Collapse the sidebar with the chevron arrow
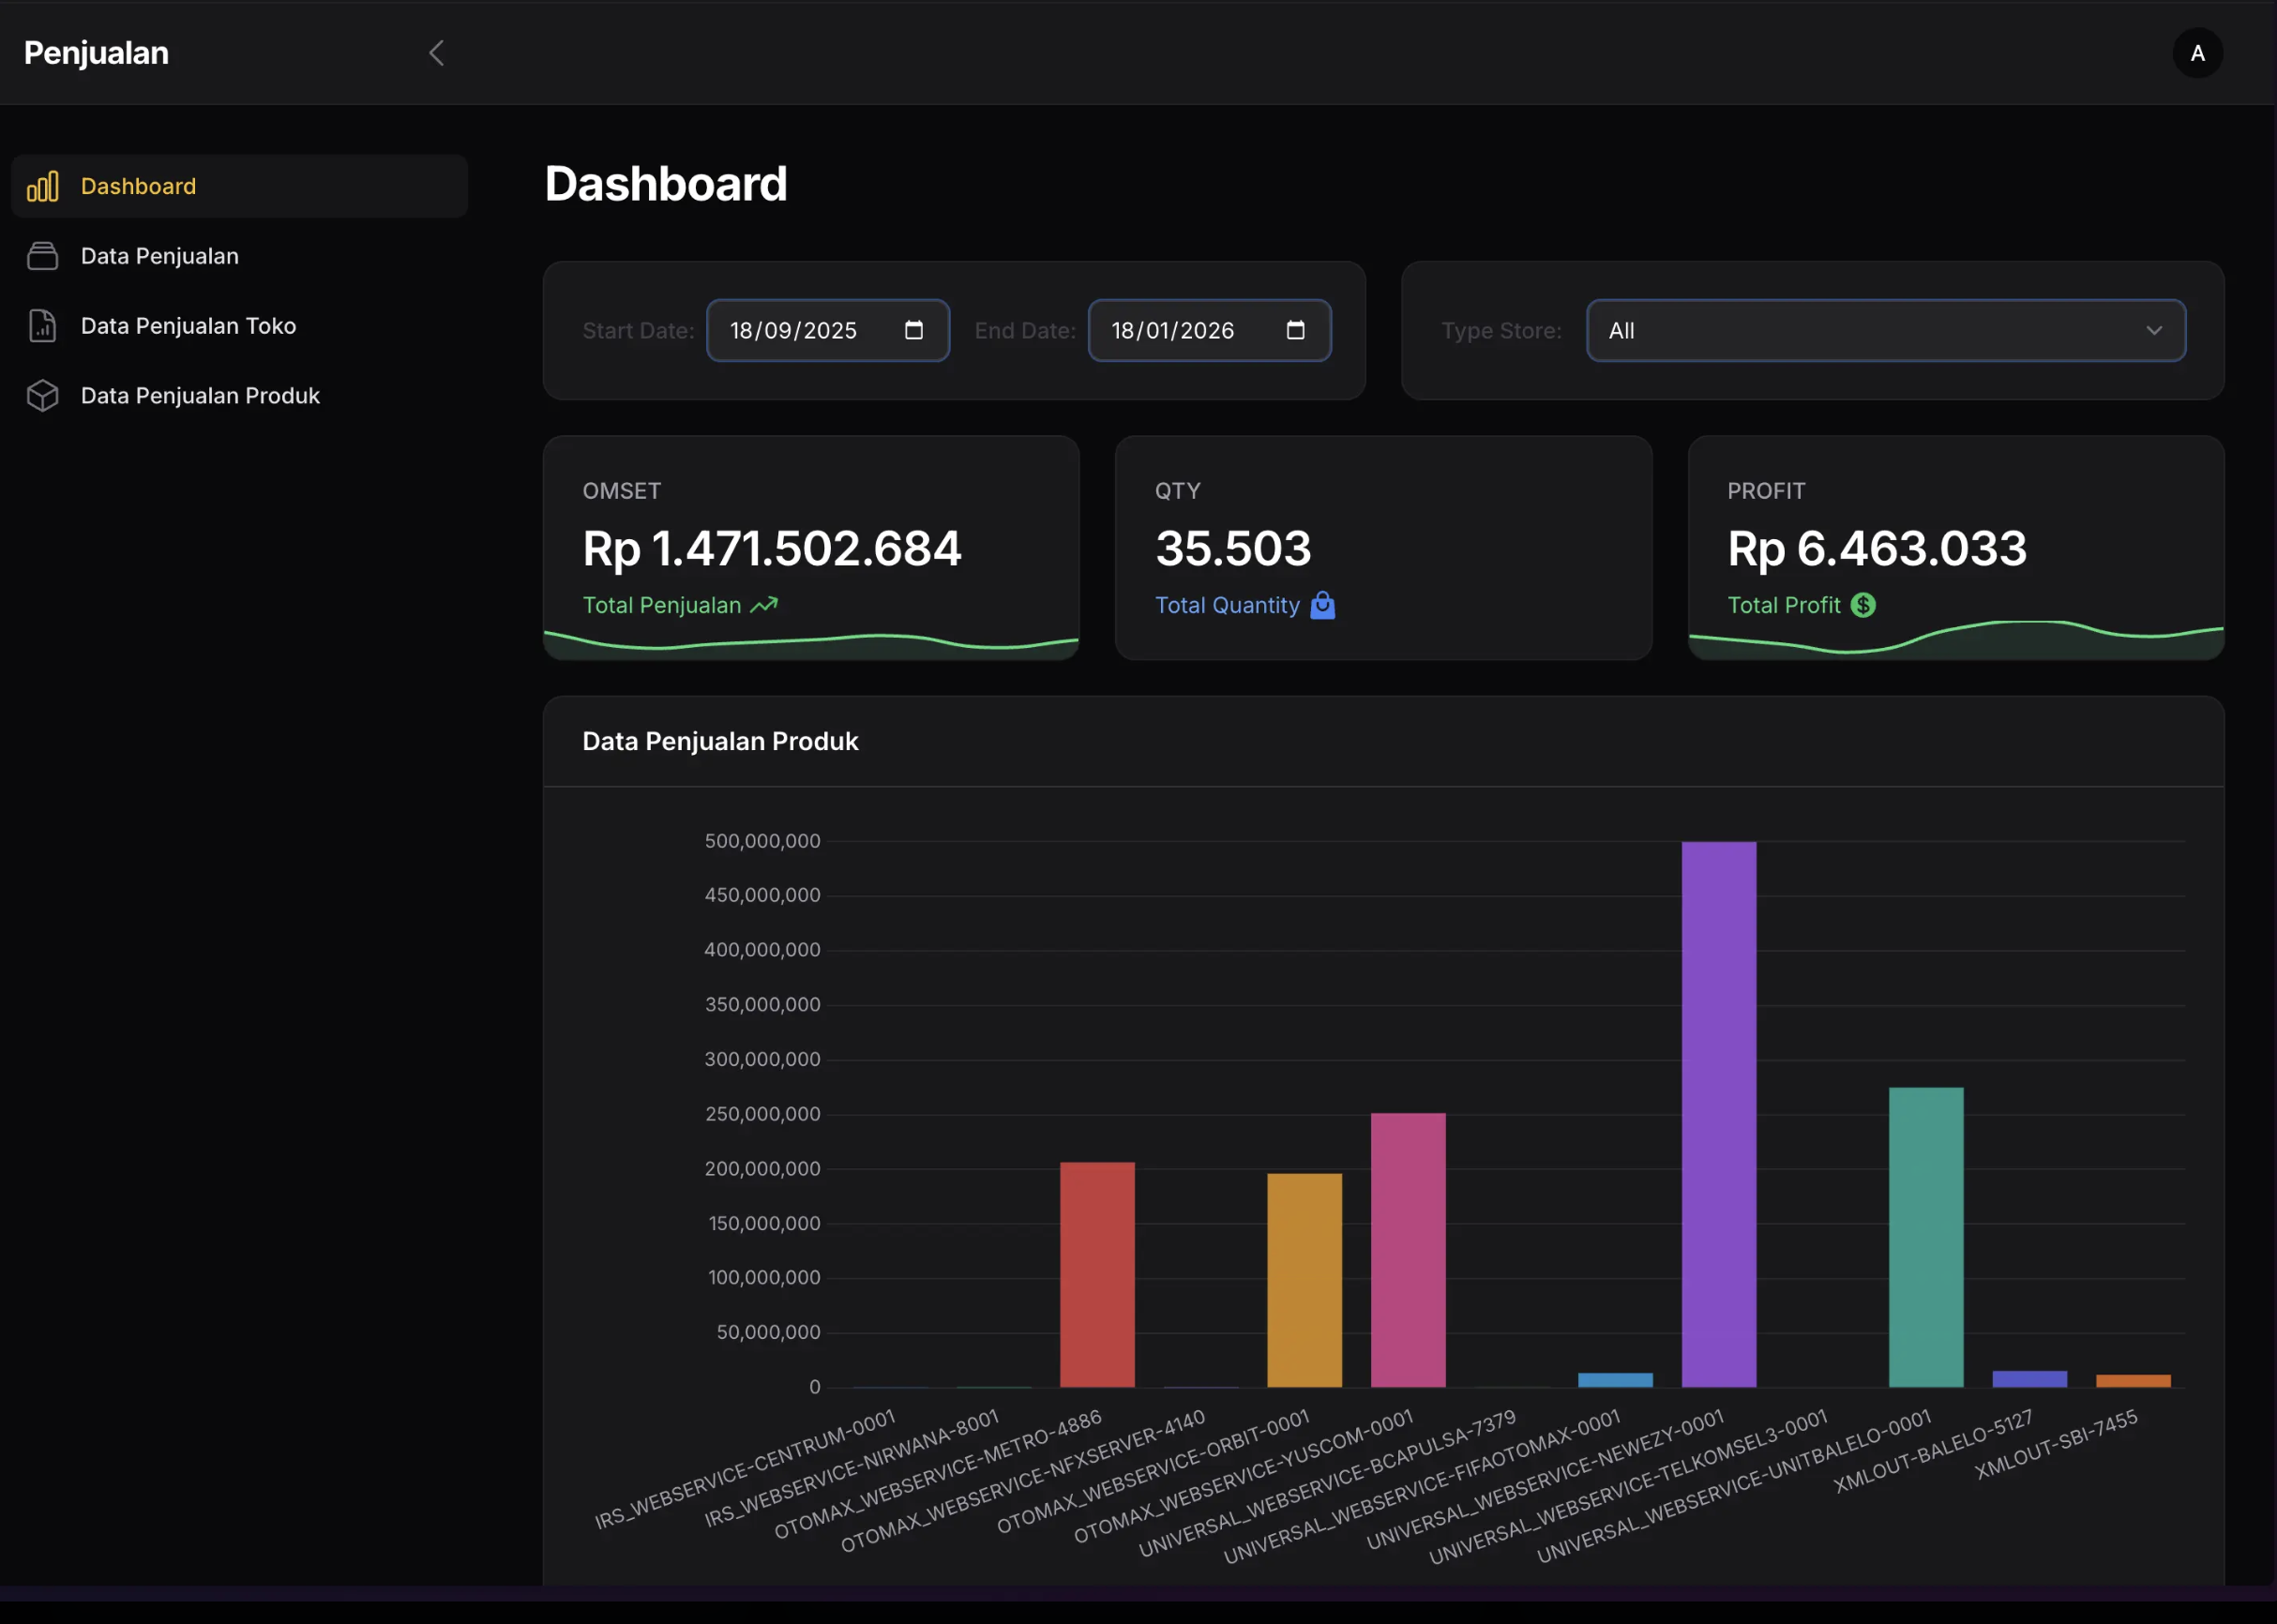The width and height of the screenshot is (2277, 1624). point(436,53)
